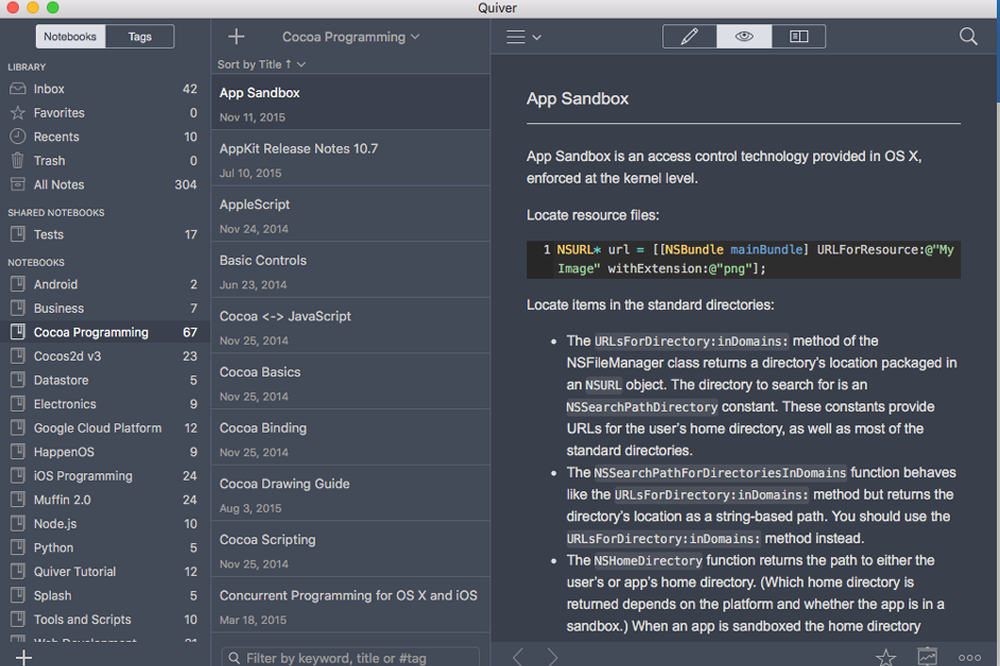Click the Android notebook icon
Screen dimensions: 1000x666
18,284
